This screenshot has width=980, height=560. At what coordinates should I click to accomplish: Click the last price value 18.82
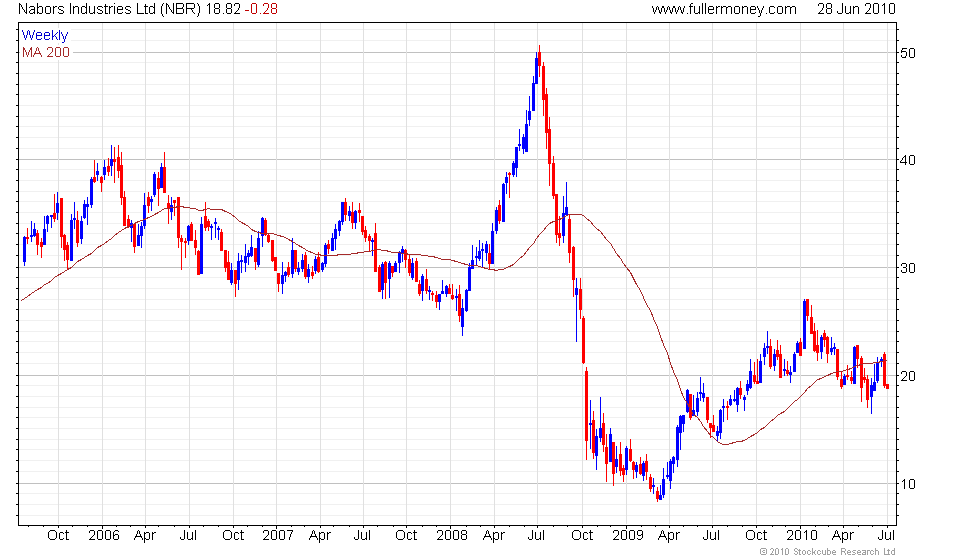tap(223, 9)
